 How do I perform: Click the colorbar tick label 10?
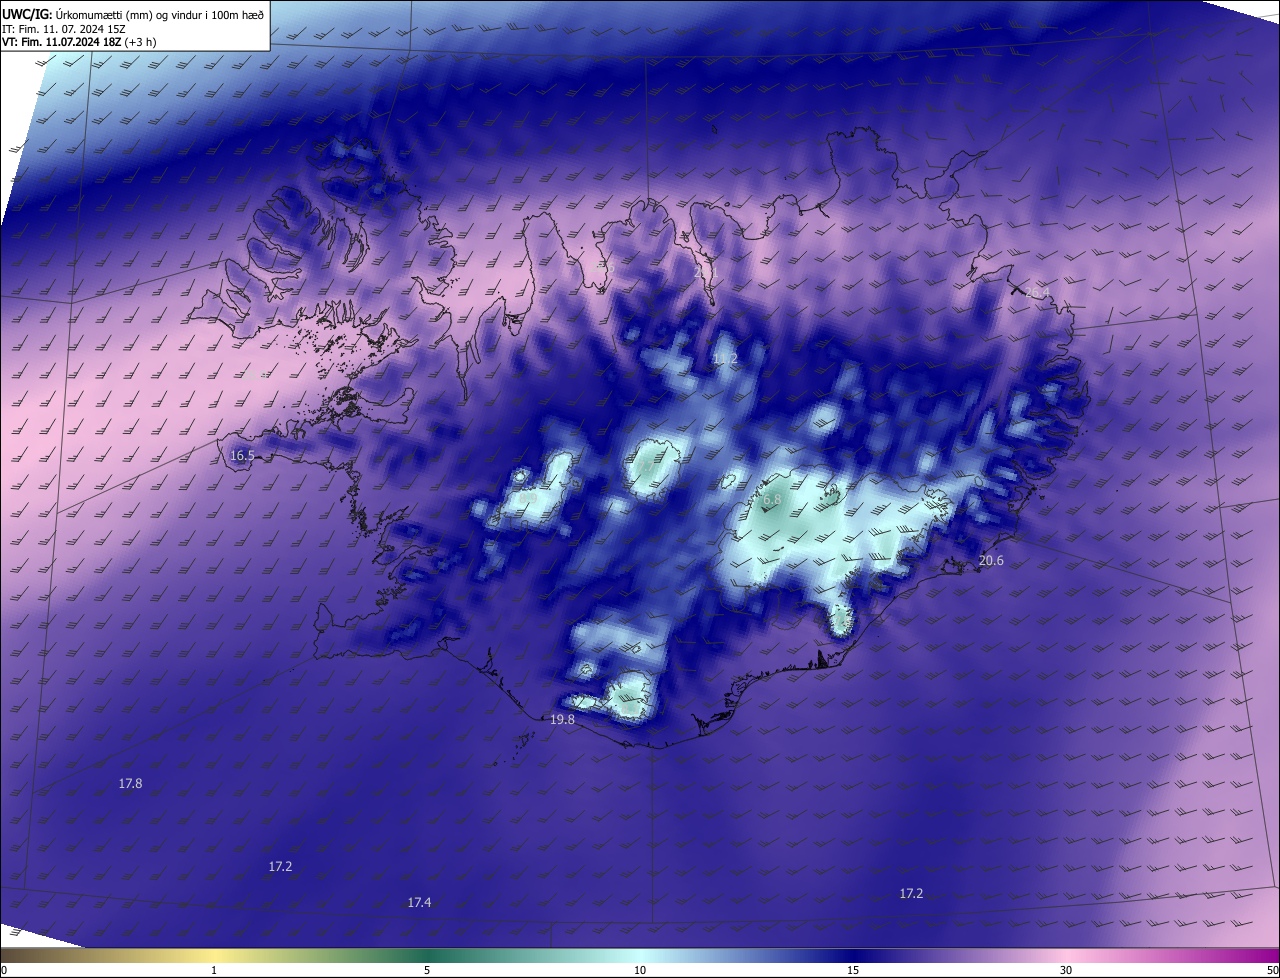point(640,970)
